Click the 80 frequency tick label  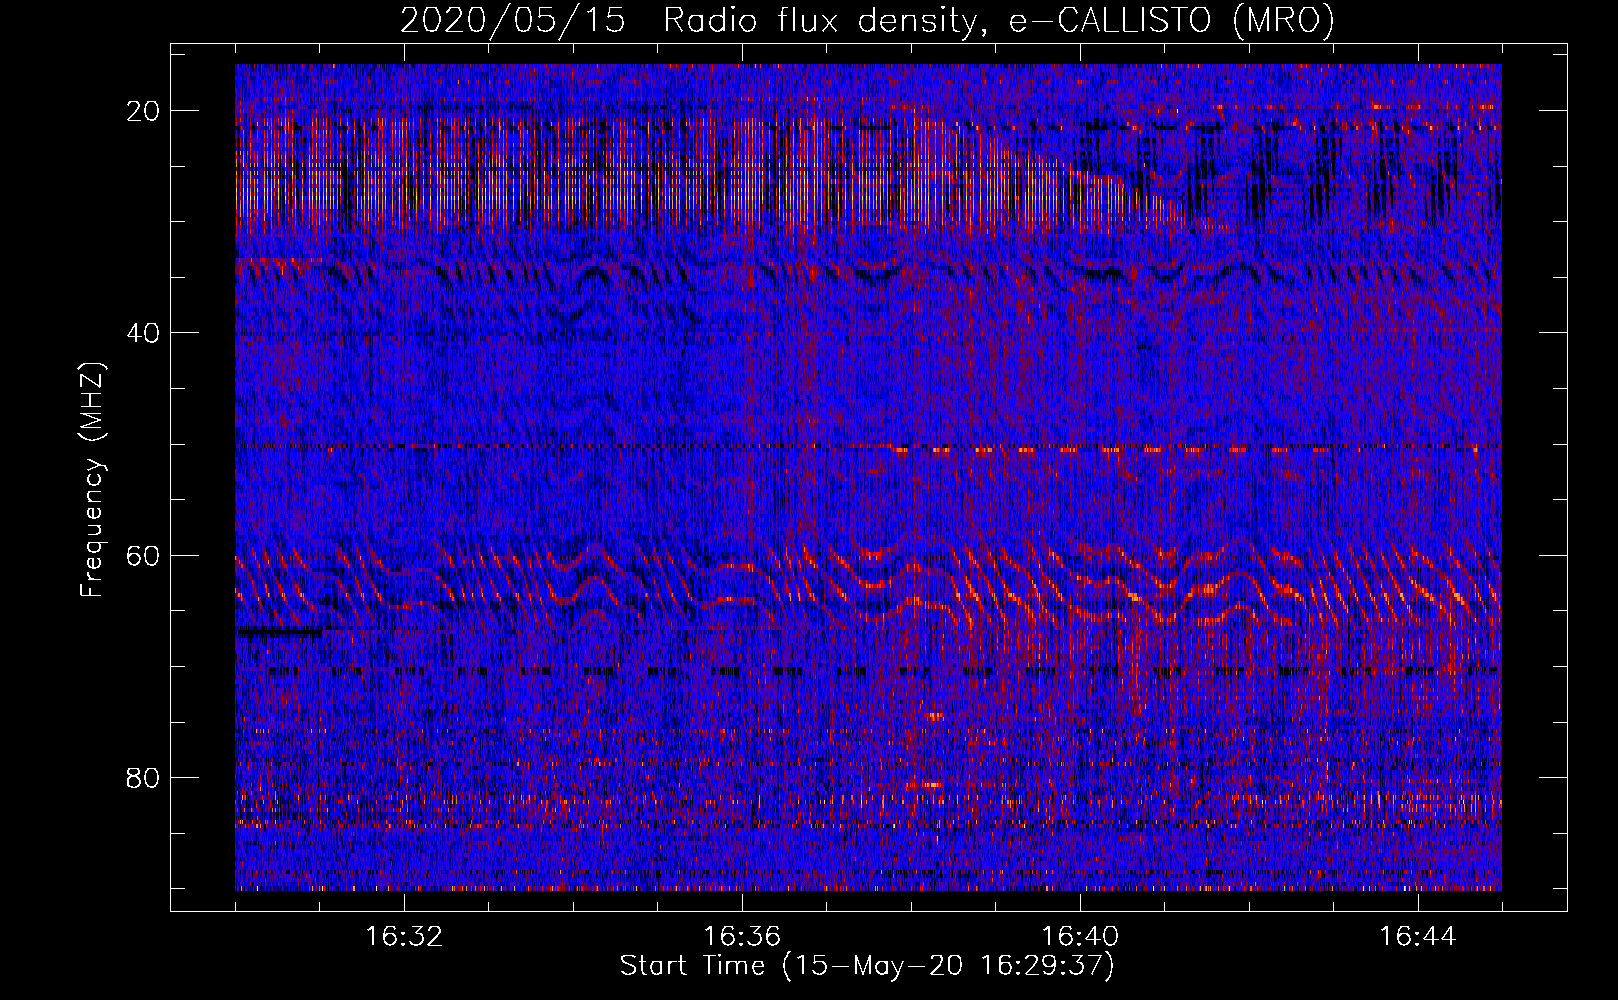[144, 777]
